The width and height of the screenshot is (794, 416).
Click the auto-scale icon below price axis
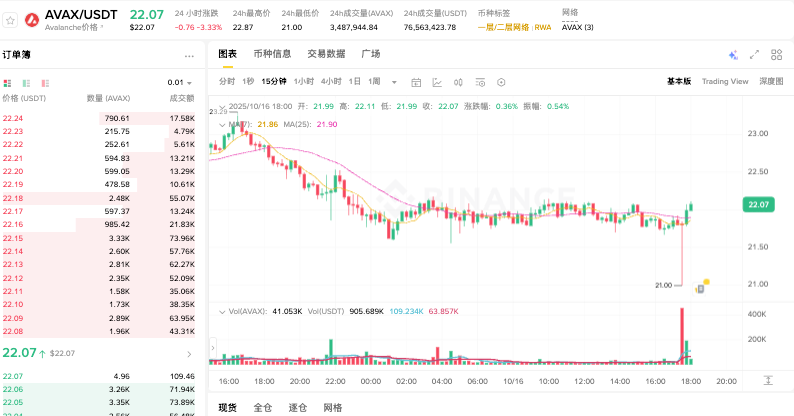(x=768, y=381)
